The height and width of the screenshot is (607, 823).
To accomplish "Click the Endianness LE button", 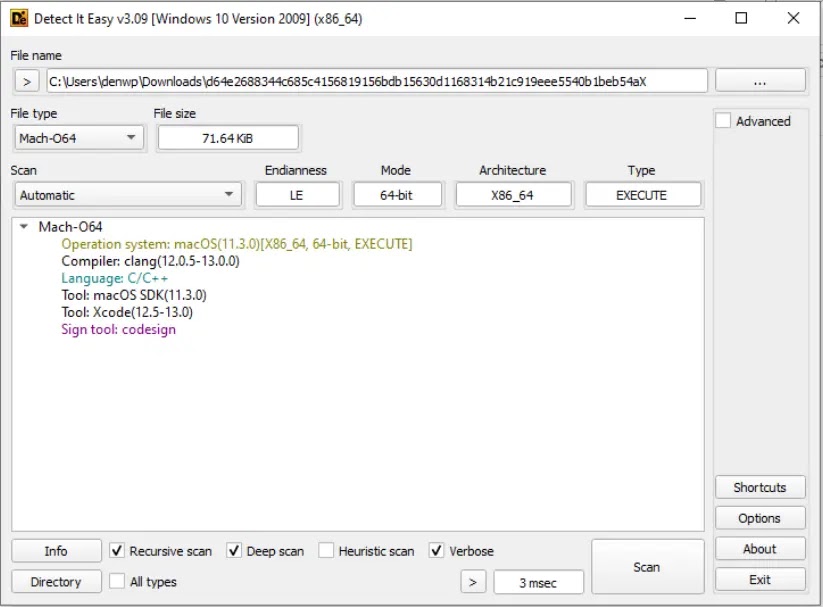I will coord(297,195).
